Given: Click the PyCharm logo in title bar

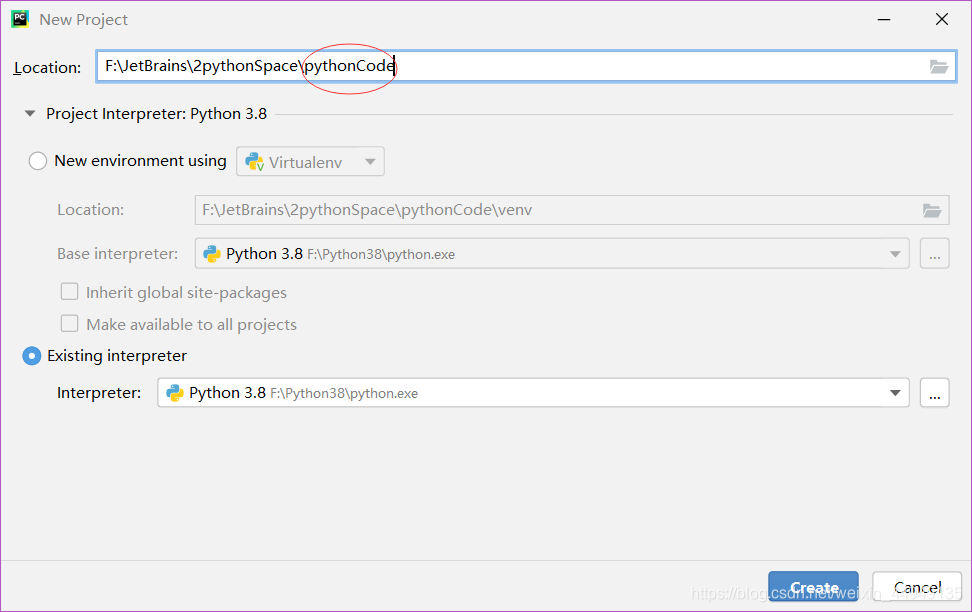Looking at the screenshot, I should [x=20, y=19].
